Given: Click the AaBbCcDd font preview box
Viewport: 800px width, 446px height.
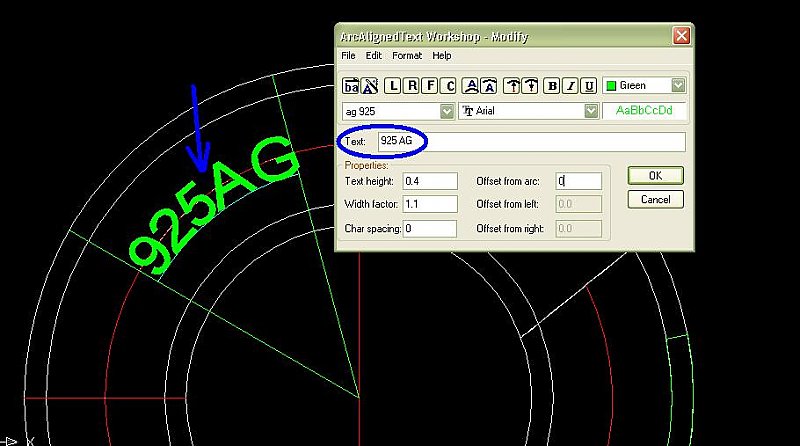Looking at the screenshot, I should [644, 111].
